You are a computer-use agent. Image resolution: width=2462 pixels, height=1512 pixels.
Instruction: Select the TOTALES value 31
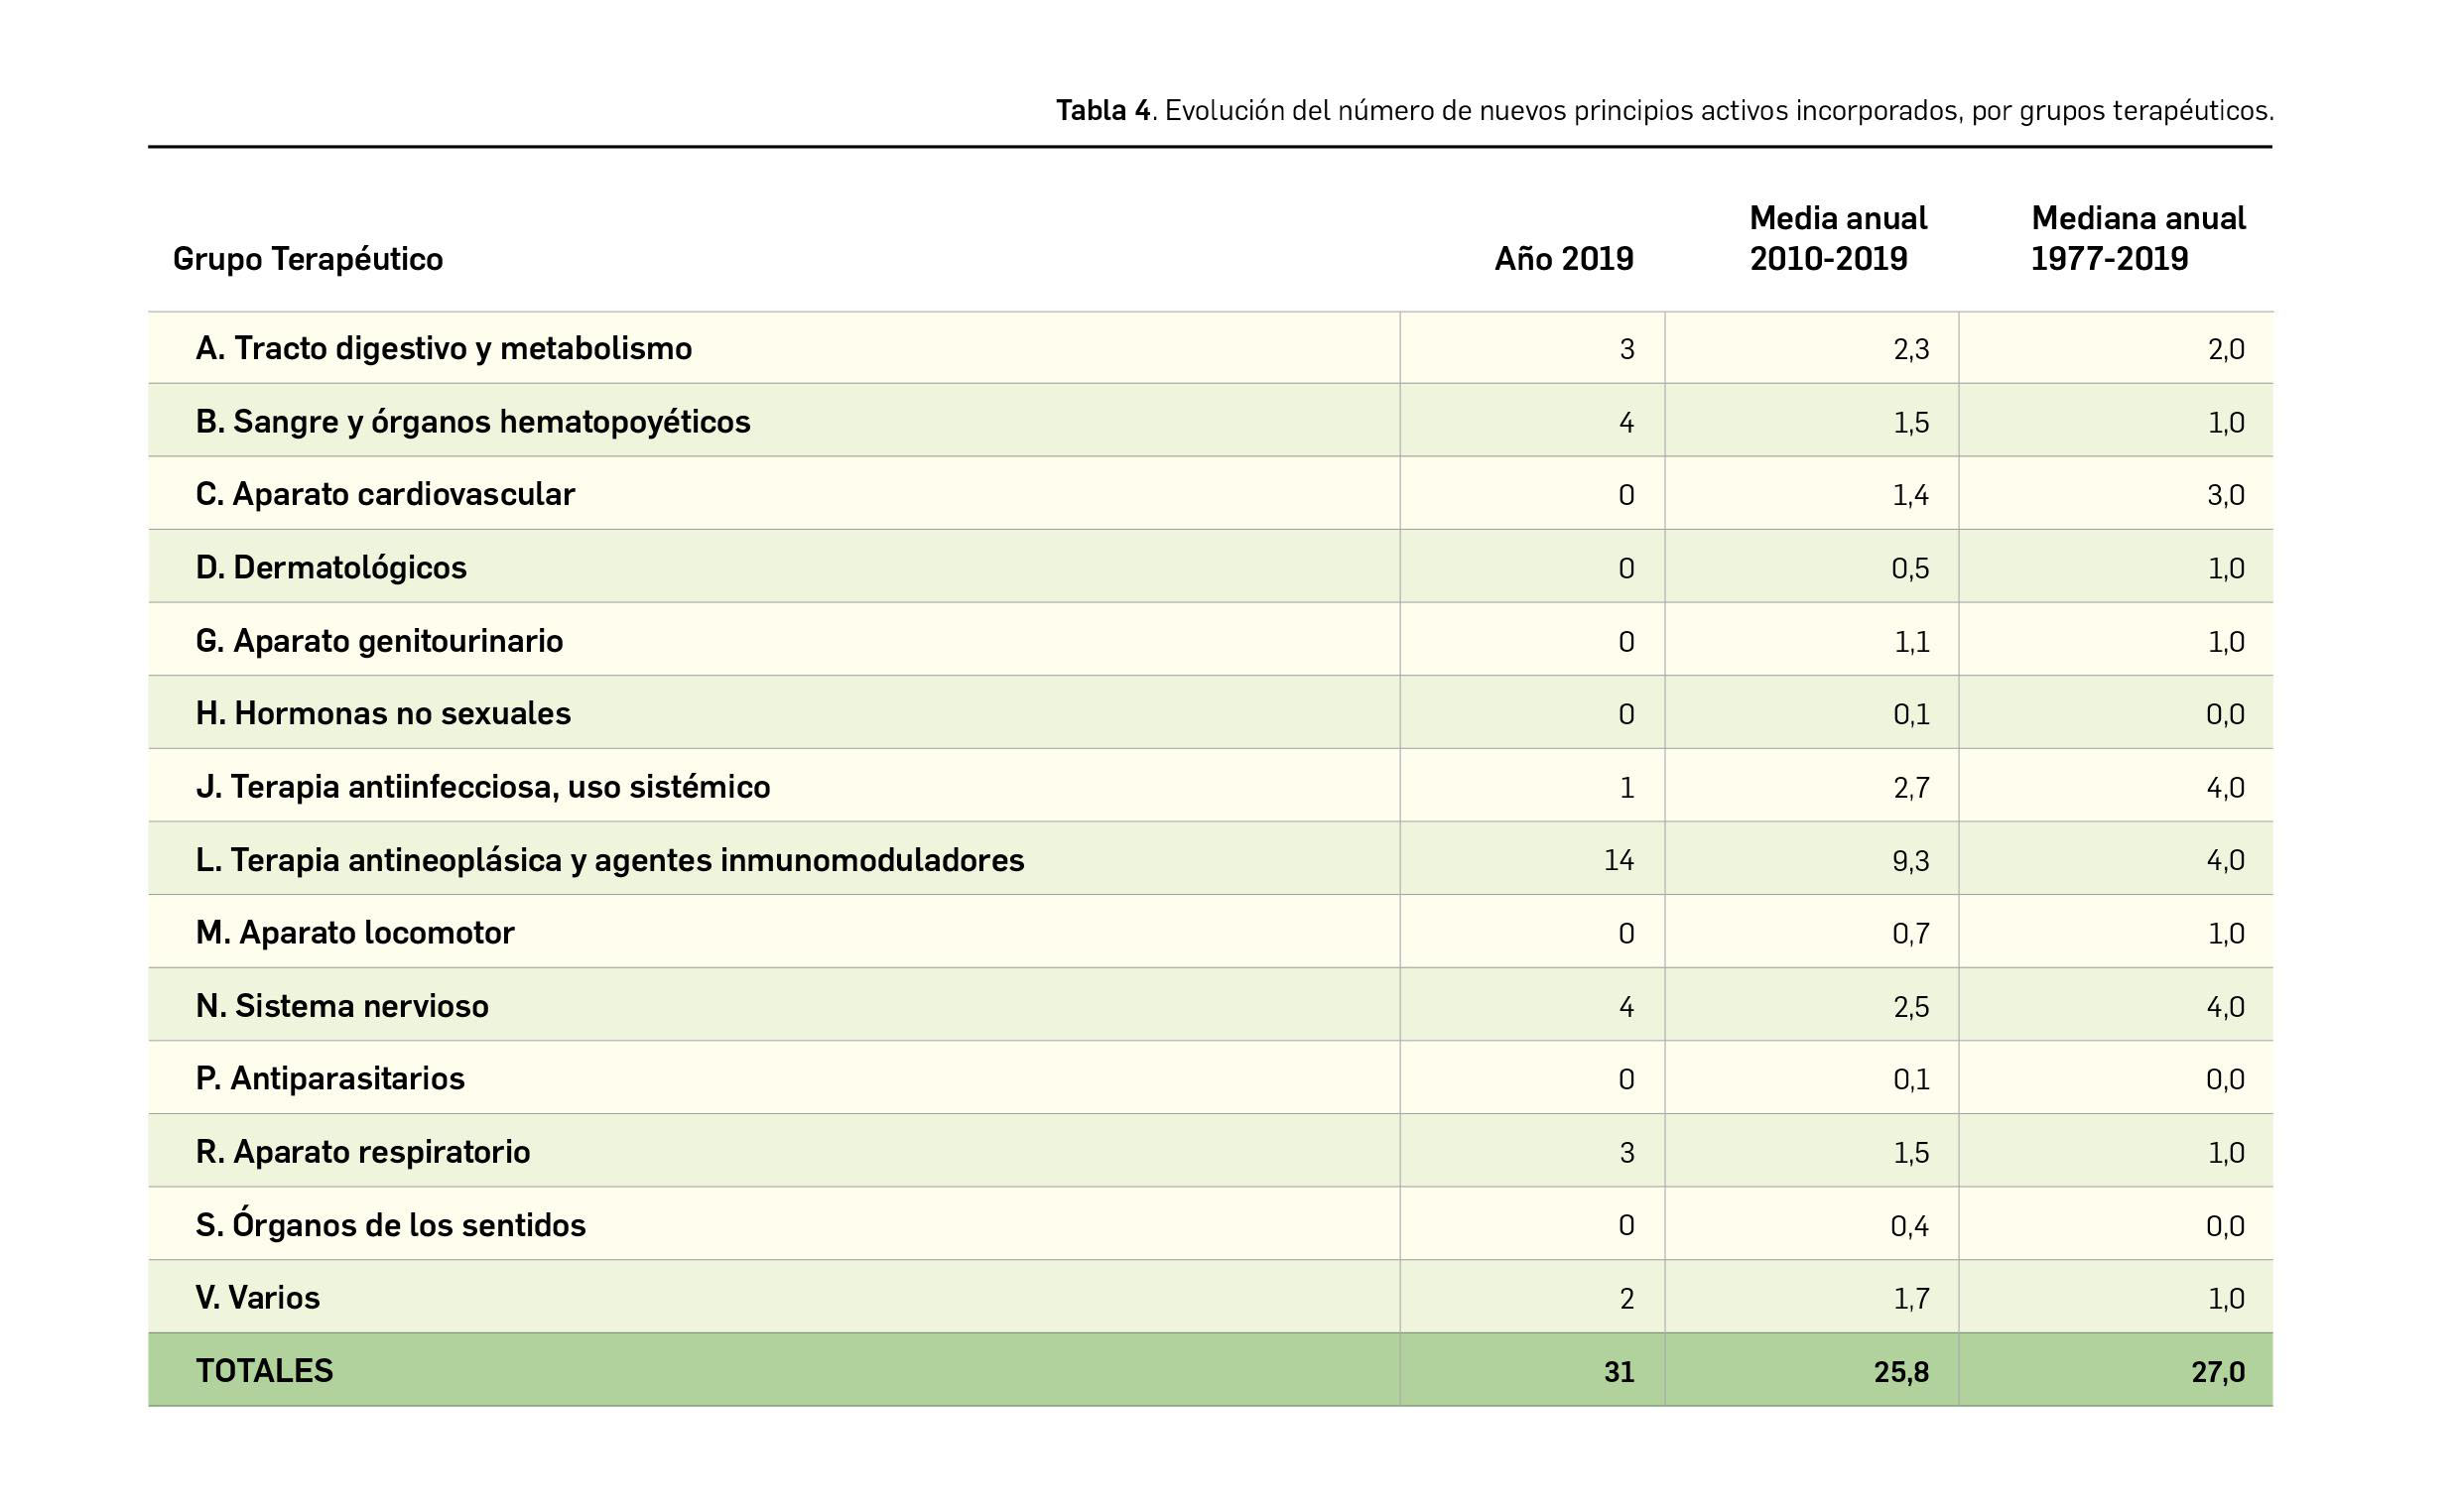click(x=1620, y=1372)
